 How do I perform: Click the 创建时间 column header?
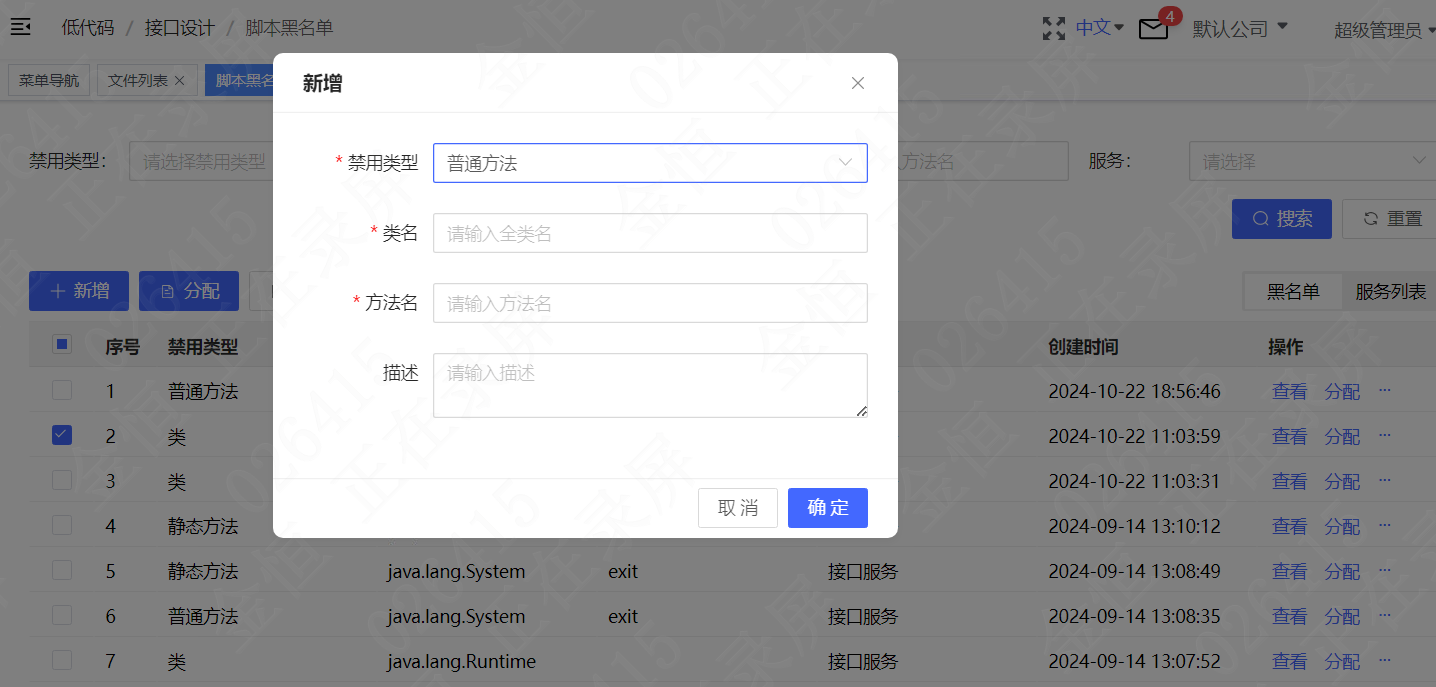coord(1083,347)
